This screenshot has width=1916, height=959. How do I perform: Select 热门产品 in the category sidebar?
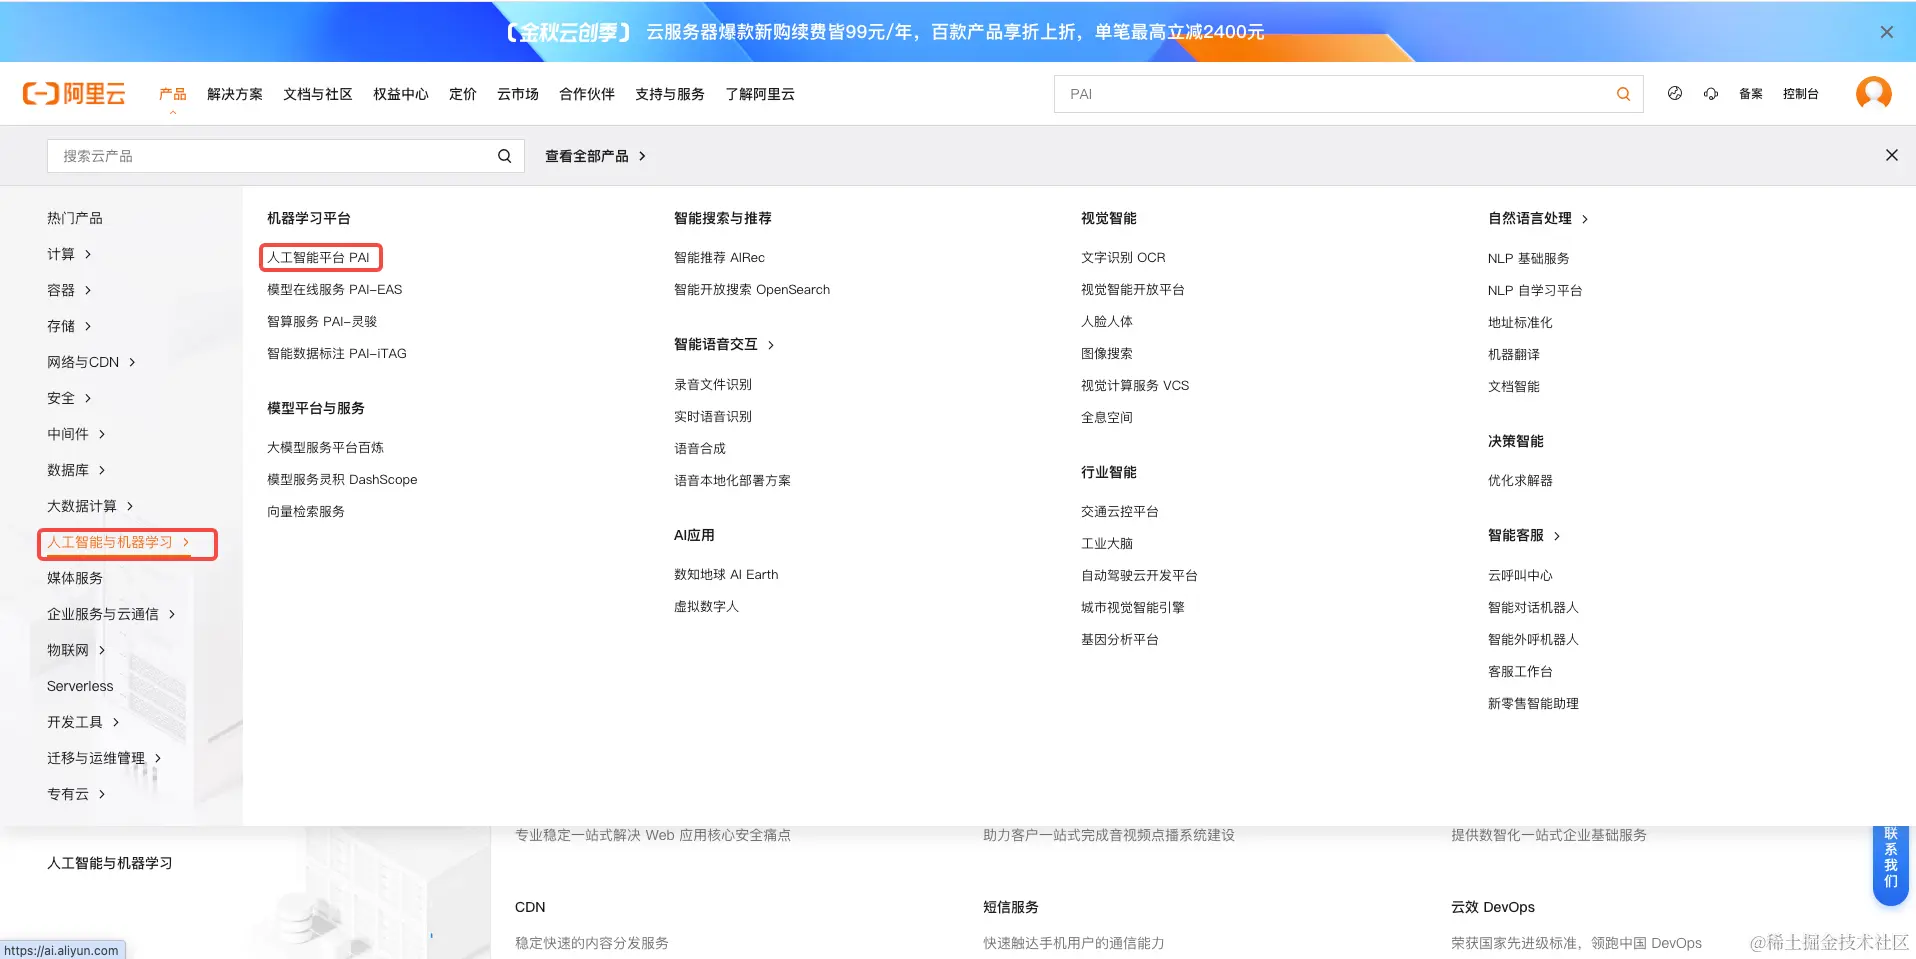[x=75, y=218]
